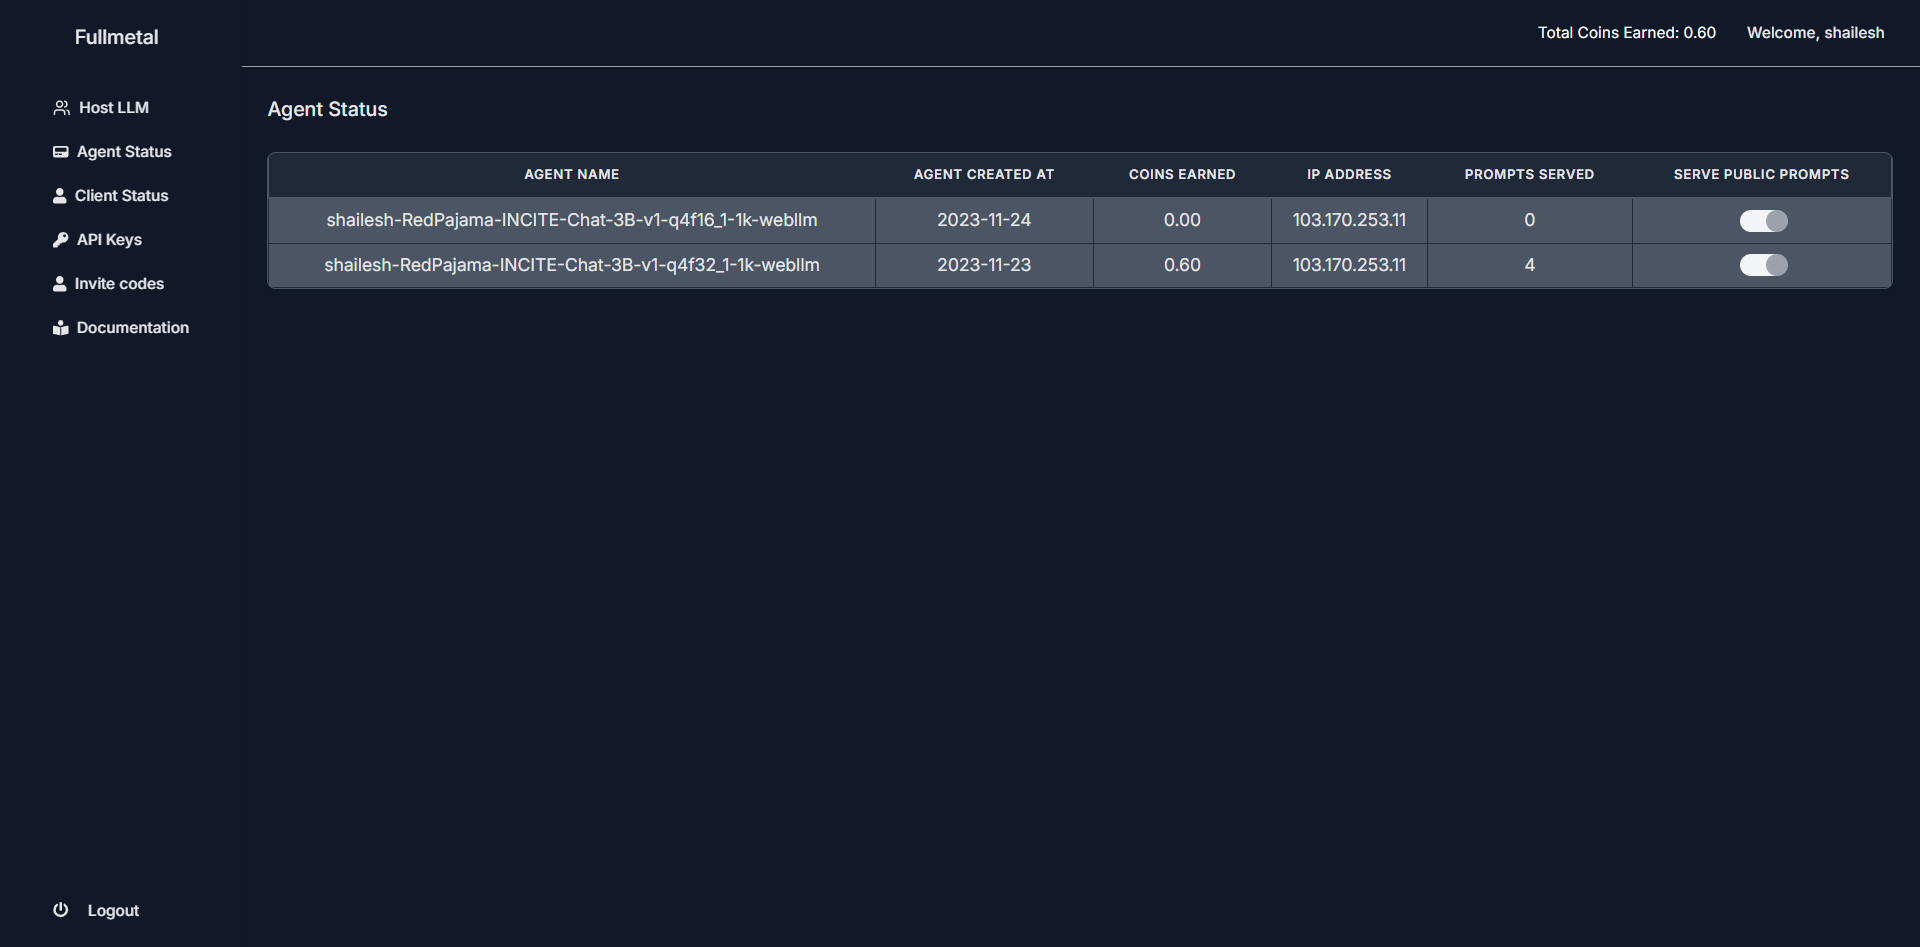Toggle public prompts for q4f32_1 agent
1920x947 pixels.
click(1763, 265)
